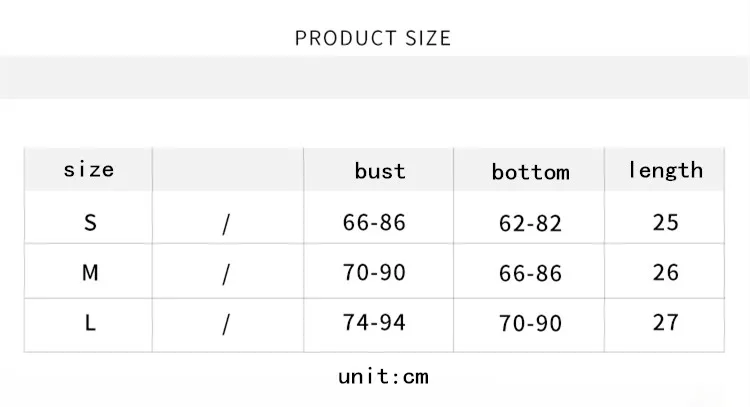750x407 pixels.
Task: Click the unit:cm caption below table
Action: (383, 376)
